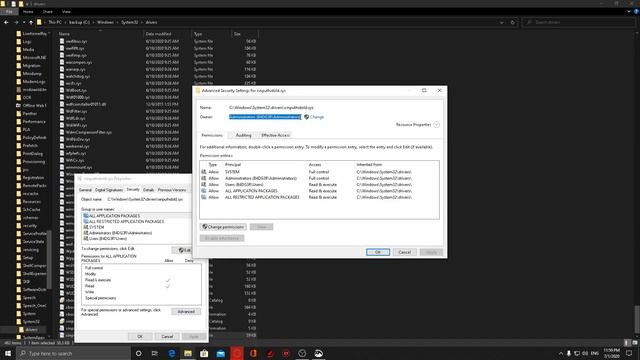The width and height of the screenshot is (640, 360).
Task: Click Cancel in Advanced Security Settings
Action: [x=404, y=252]
